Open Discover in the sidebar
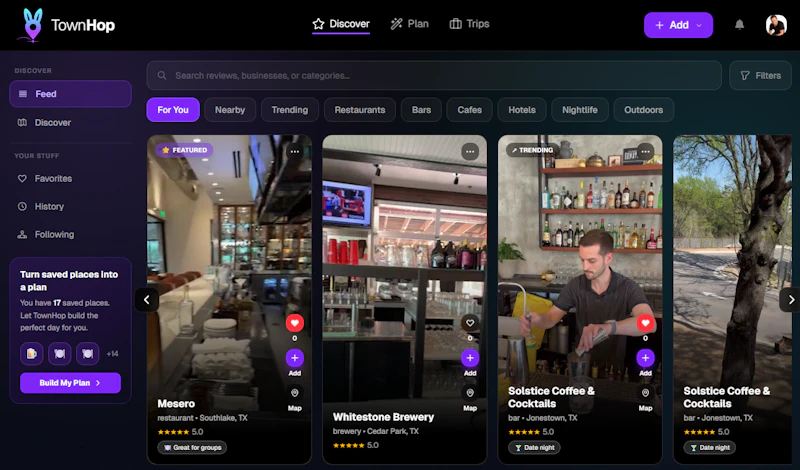 [x=70, y=122]
